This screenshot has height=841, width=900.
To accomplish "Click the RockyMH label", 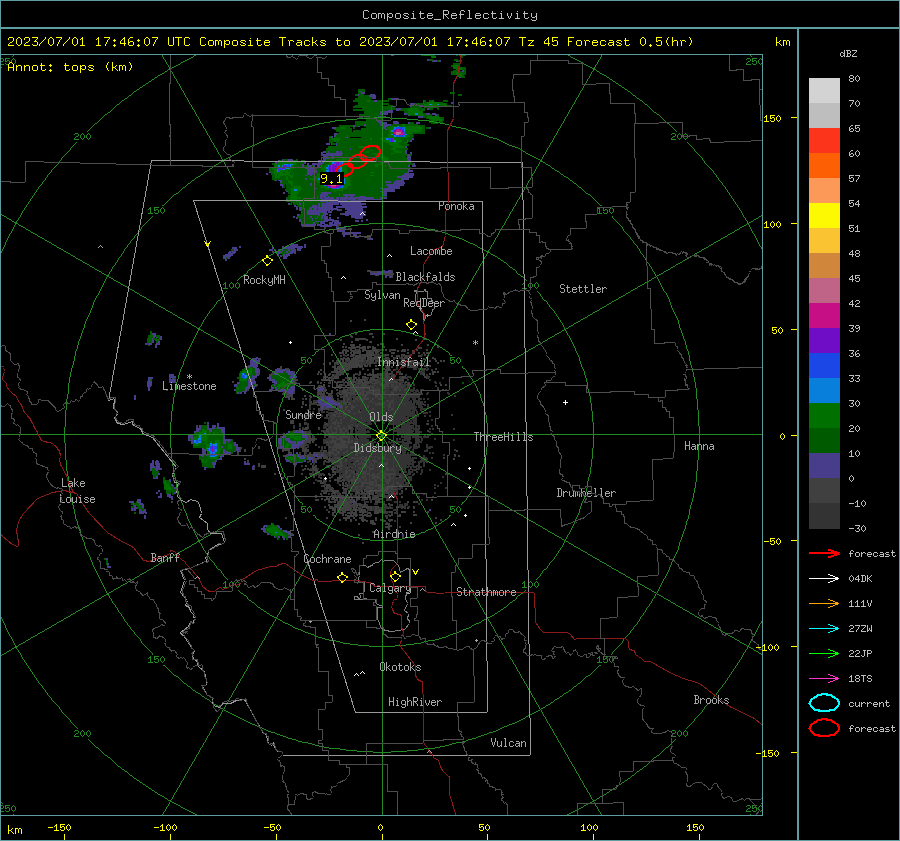I will coord(264,280).
